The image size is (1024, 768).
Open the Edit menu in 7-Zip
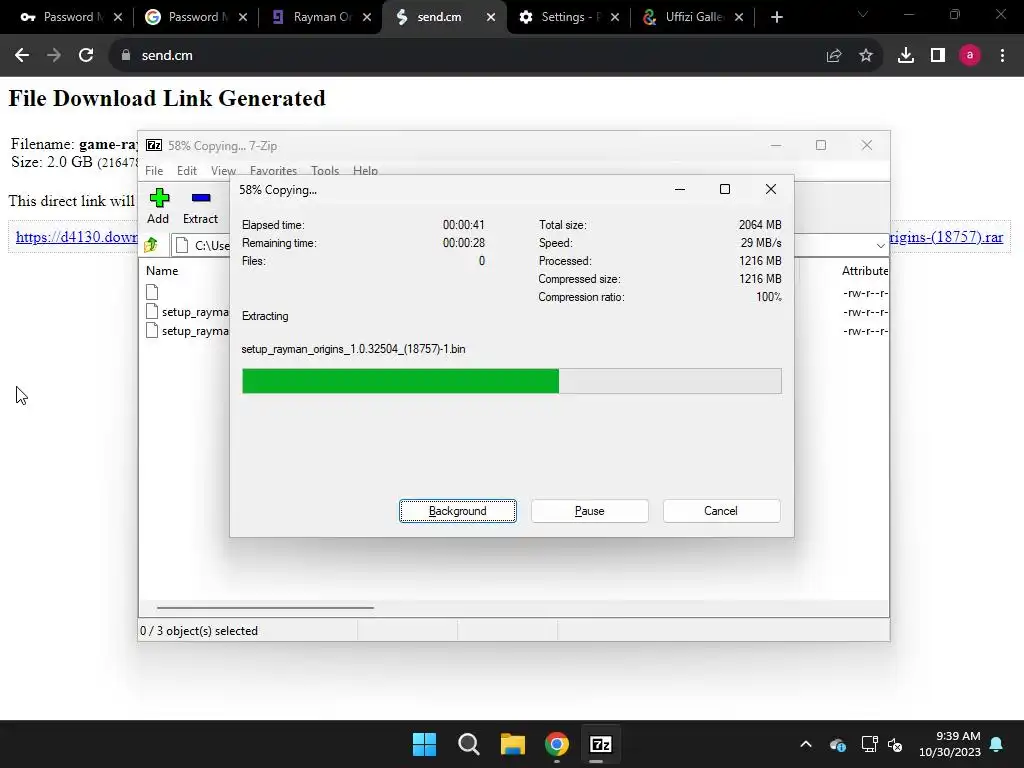pyautogui.click(x=187, y=170)
